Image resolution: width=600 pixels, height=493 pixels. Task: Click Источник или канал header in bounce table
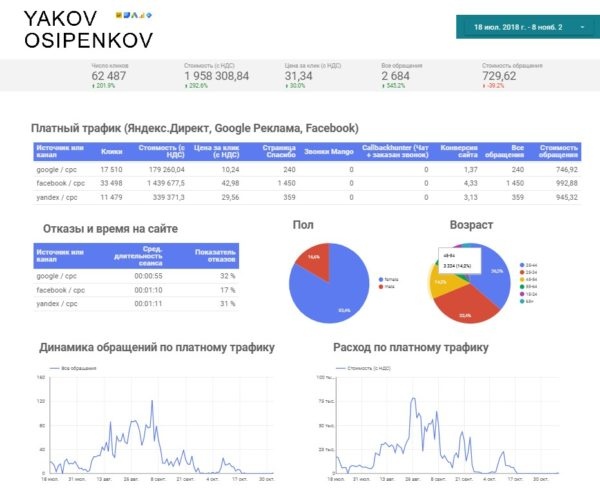click(x=60, y=256)
